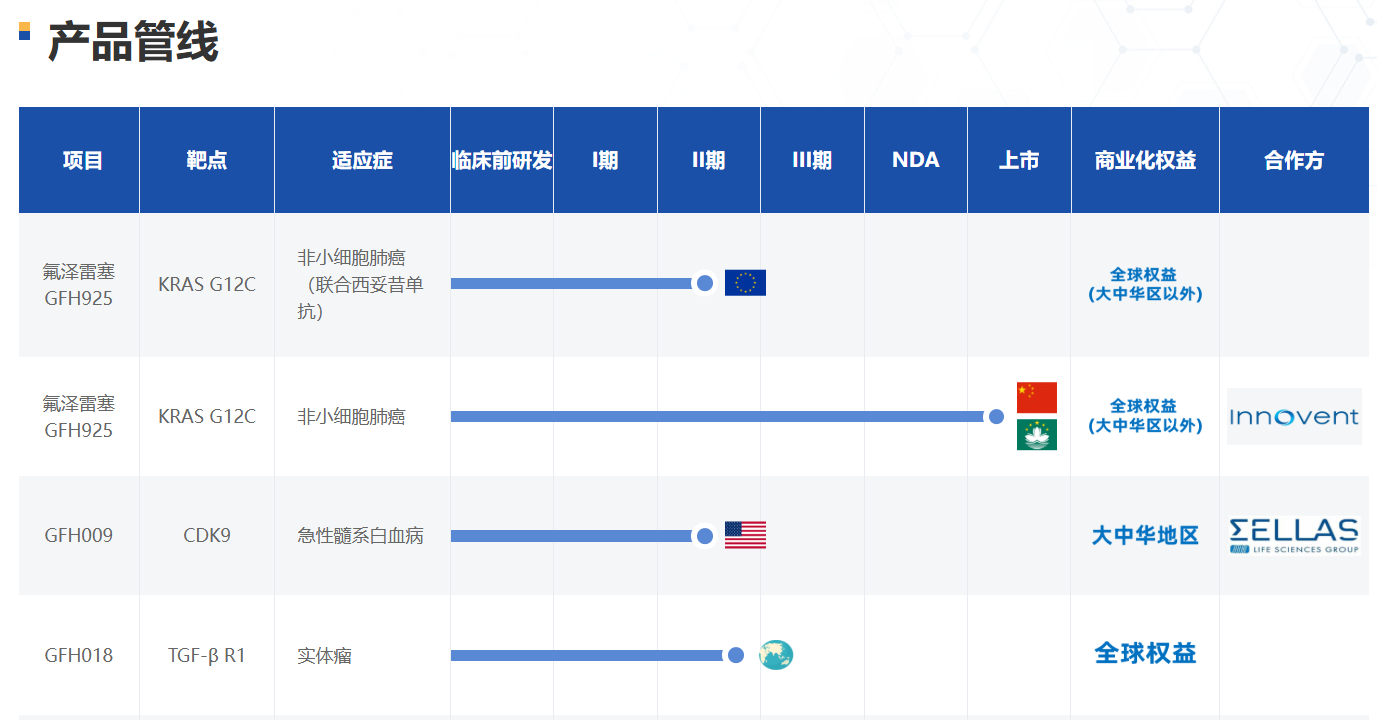
Task: Click 全球权益 in the GFH018 row
Action: [1145, 654]
